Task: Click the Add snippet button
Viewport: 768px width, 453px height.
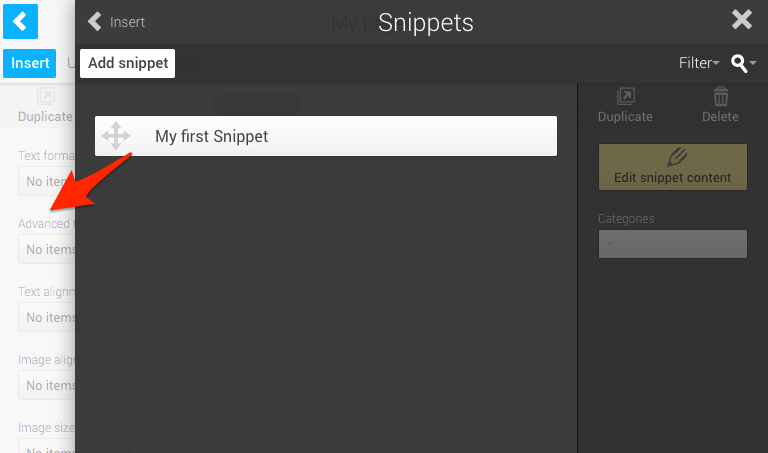Action: tap(128, 63)
